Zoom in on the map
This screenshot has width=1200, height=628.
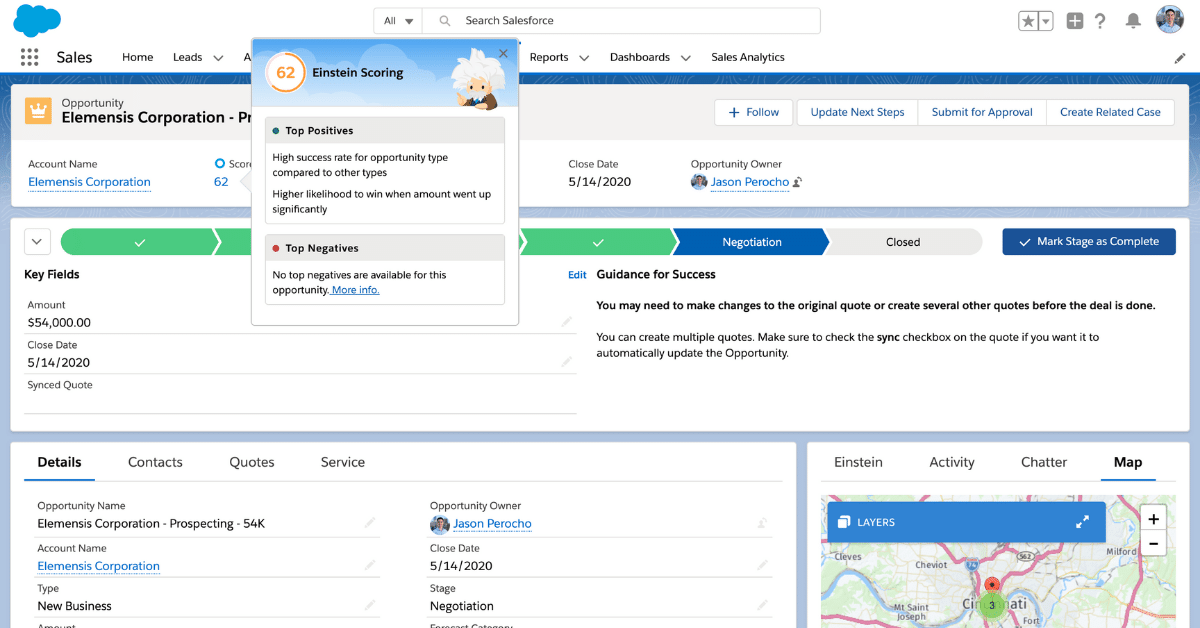(1153, 519)
